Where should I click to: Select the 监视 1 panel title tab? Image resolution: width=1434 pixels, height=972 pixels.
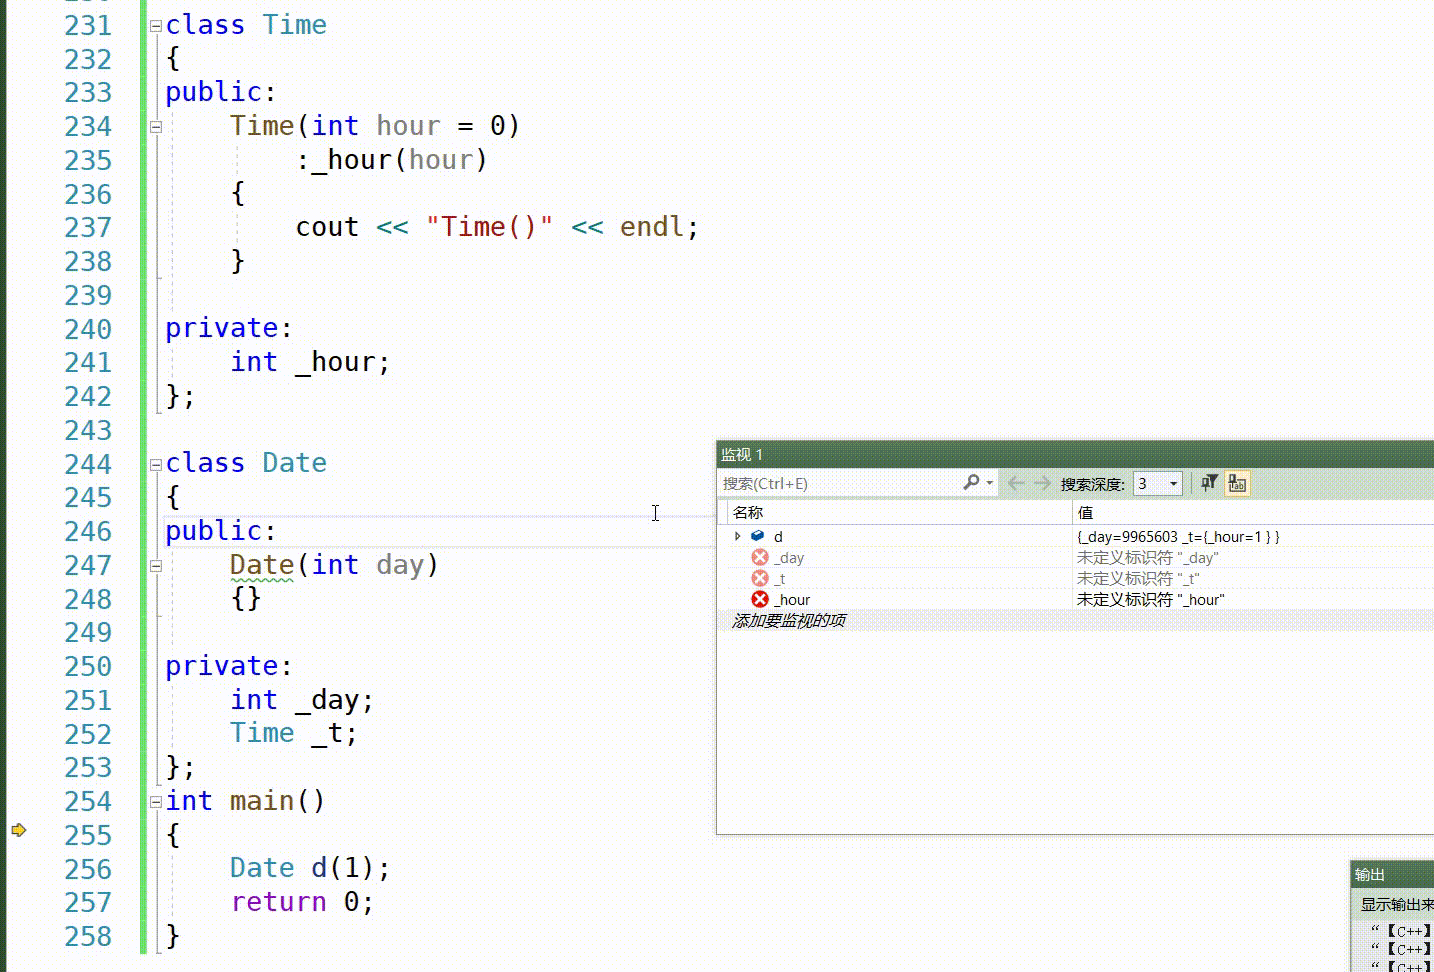point(742,454)
